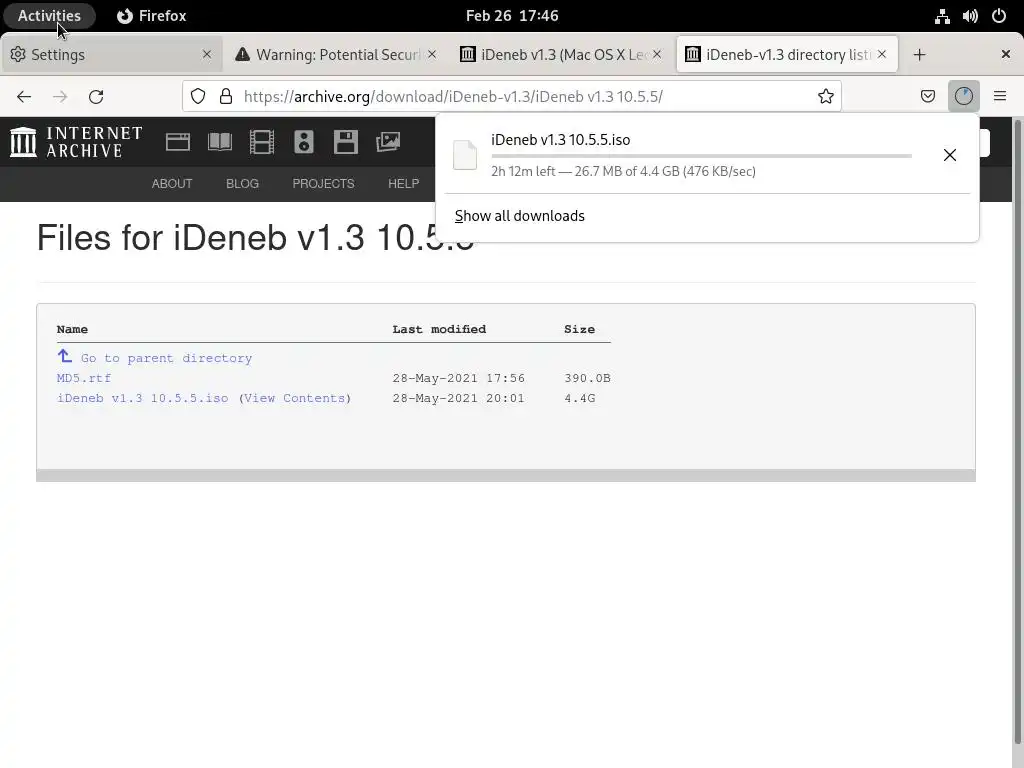This screenshot has height=768, width=1024.
Task: Open the Web (Wayback) icon
Action: [178, 142]
